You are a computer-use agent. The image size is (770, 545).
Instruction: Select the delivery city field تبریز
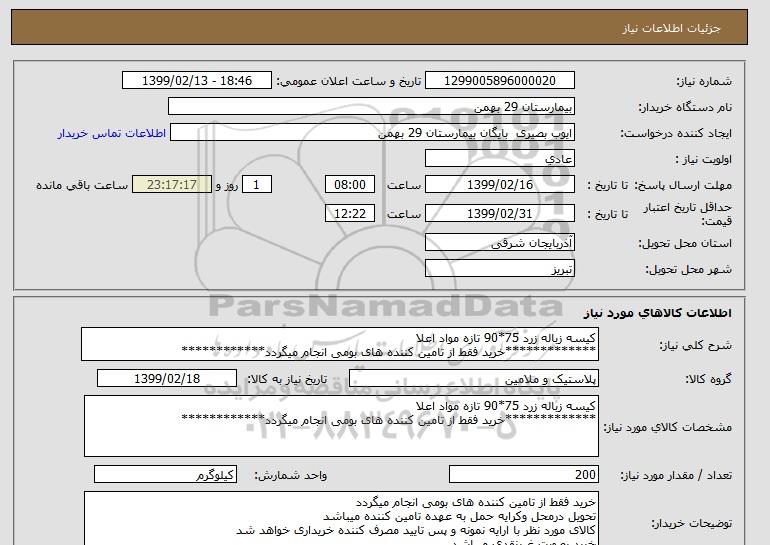coord(500,269)
